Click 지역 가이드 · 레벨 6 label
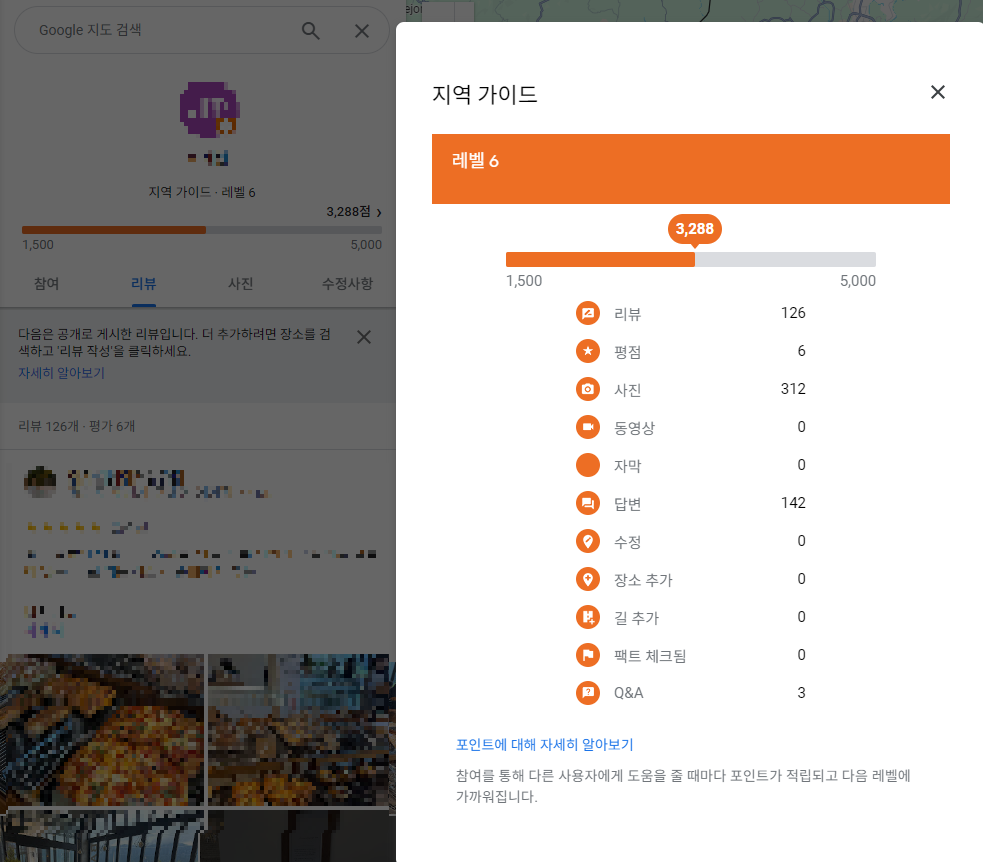 pyautogui.click(x=202, y=192)
